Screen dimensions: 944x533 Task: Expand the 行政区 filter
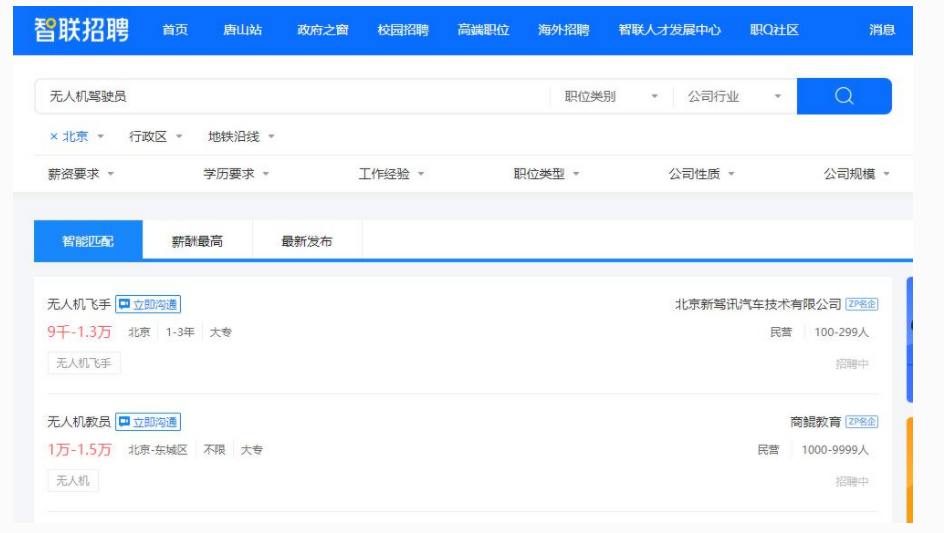155,137
